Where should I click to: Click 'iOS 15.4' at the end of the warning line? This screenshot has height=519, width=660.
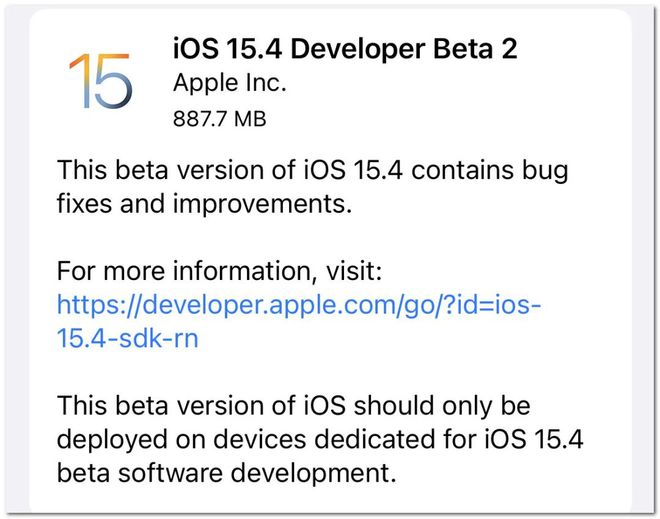[x=534, y=439]
